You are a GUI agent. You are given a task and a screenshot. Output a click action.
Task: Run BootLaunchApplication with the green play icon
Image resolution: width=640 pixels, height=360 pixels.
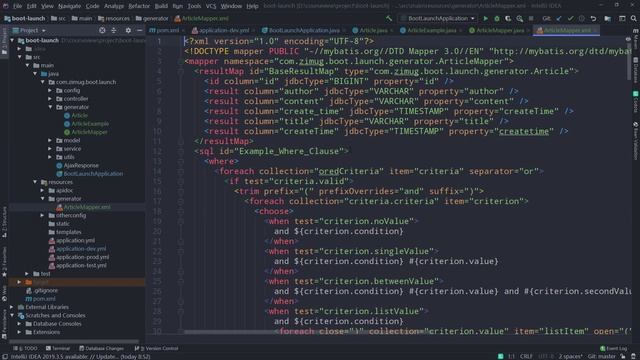(485, 18)
